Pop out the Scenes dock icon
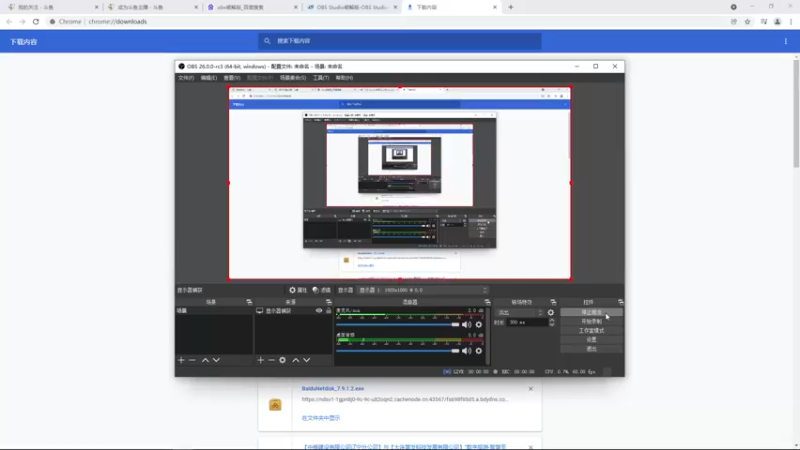This screenshot has width=800, height=450. coord(249,302)
